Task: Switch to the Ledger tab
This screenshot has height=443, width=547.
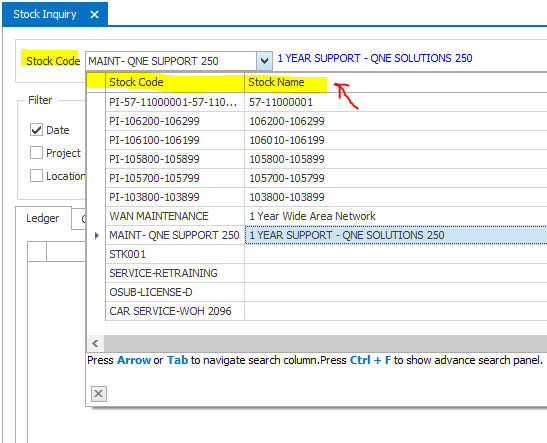Action: tap(43, 218)
